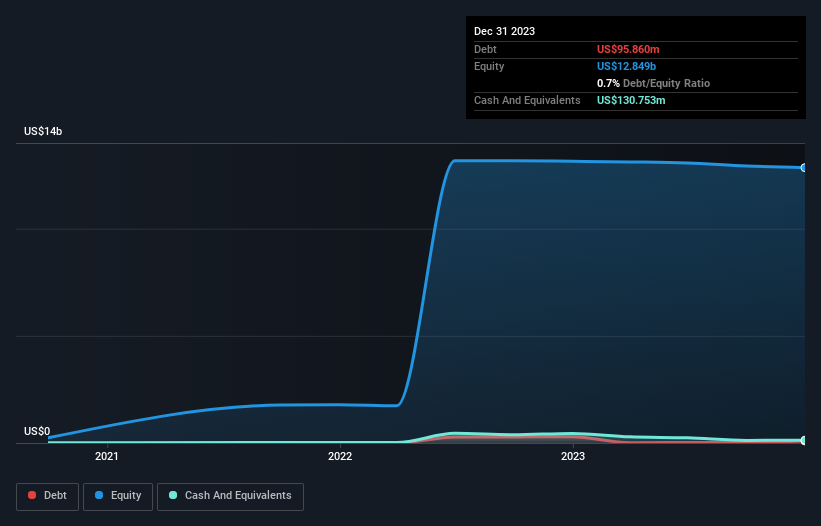The height and width of the screenshot is (526, 821).
Task: Click the Dec 31 2023 tooltip date
Action: (x=504, y=31)
